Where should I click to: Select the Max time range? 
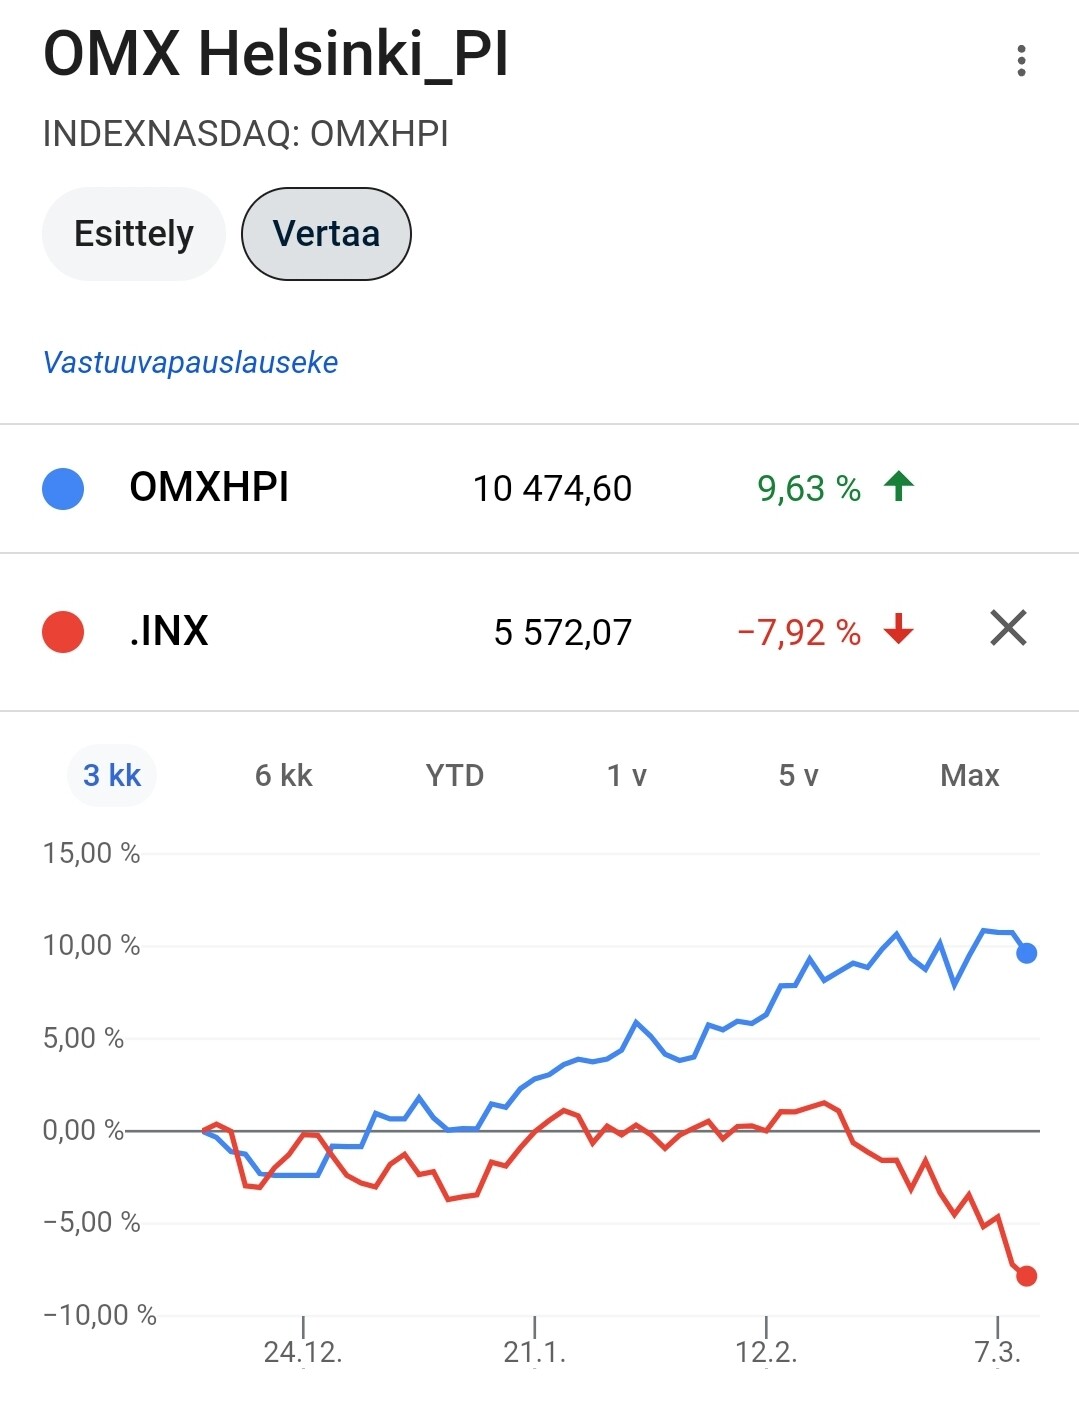click(970, 775)
